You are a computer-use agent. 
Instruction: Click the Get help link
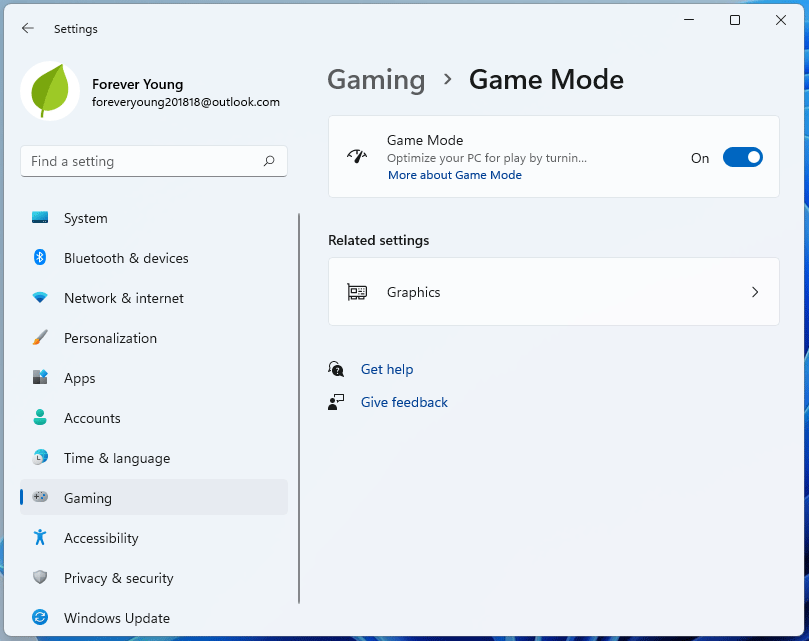pos(387,369)
